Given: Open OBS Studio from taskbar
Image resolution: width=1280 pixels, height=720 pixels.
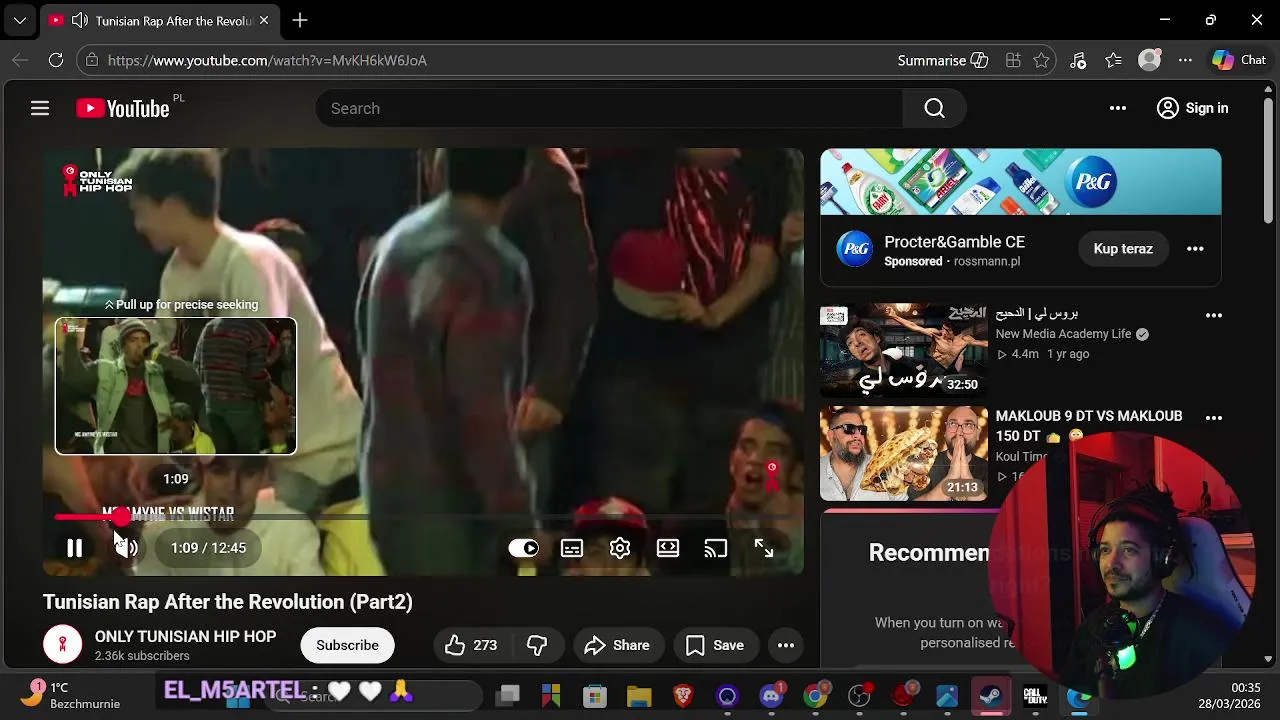Looking at the screenshot, I should click(859, 695).
